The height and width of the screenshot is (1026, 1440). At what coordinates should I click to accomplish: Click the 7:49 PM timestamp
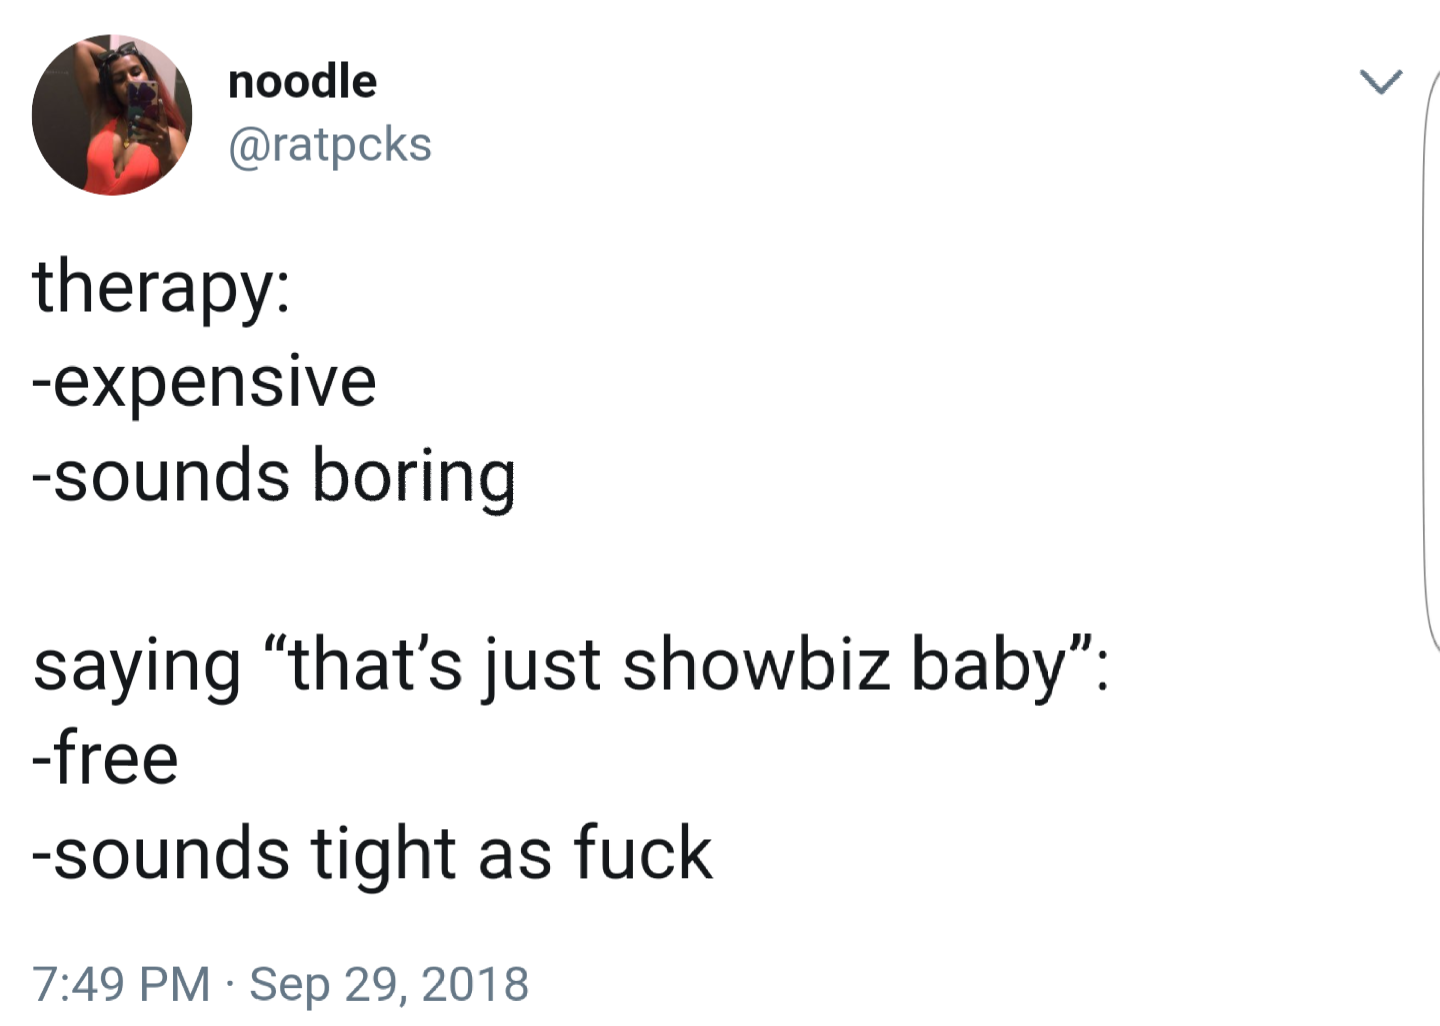[x=121, y=983]
